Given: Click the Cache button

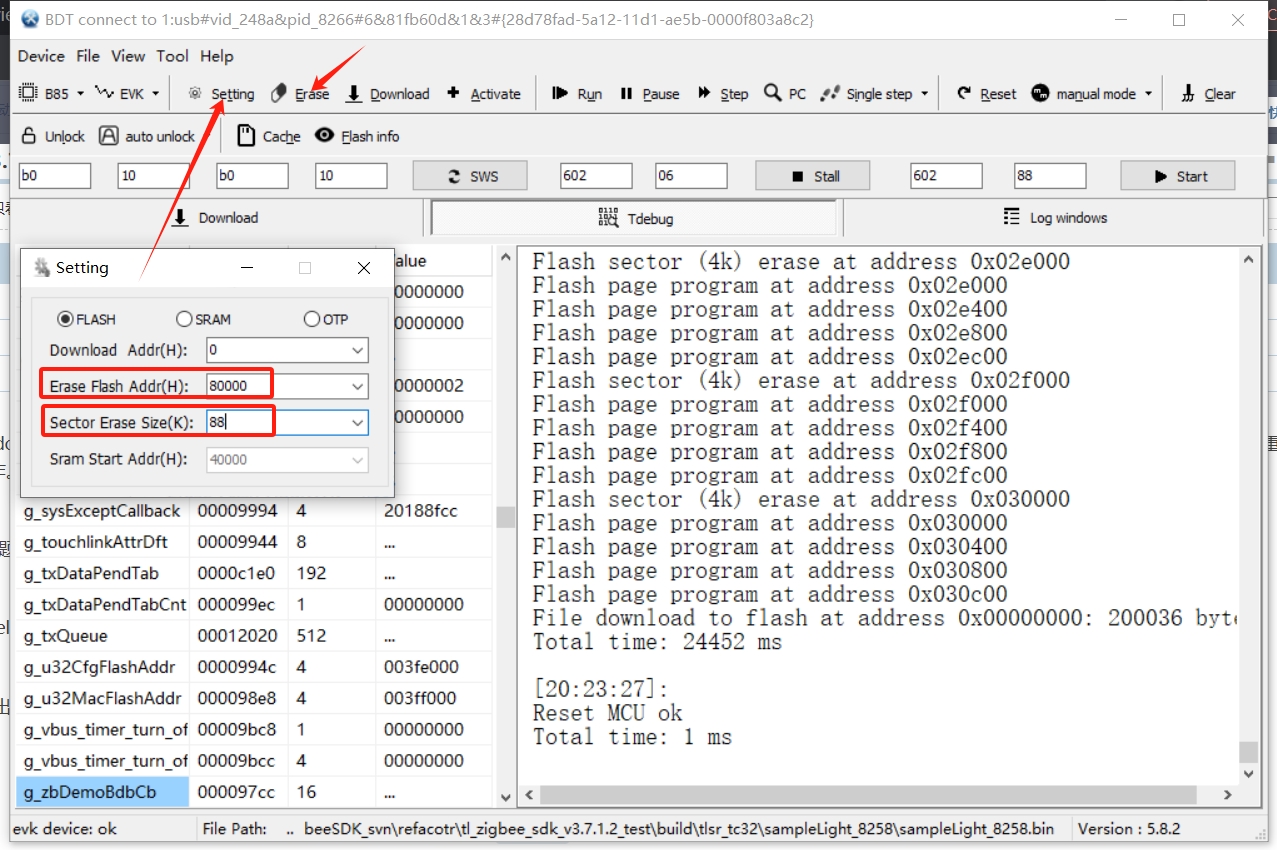Looking at the screenshot, I should (x=268, y=136).
